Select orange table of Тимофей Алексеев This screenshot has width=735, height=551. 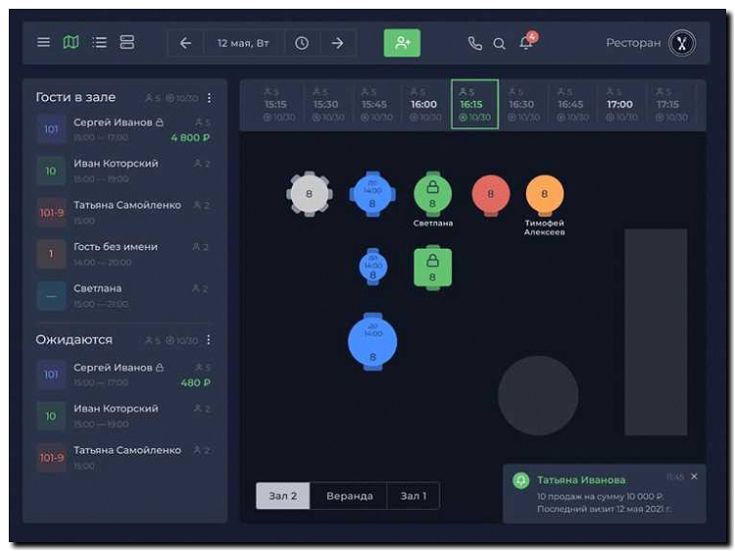click(x=544, y=194)
